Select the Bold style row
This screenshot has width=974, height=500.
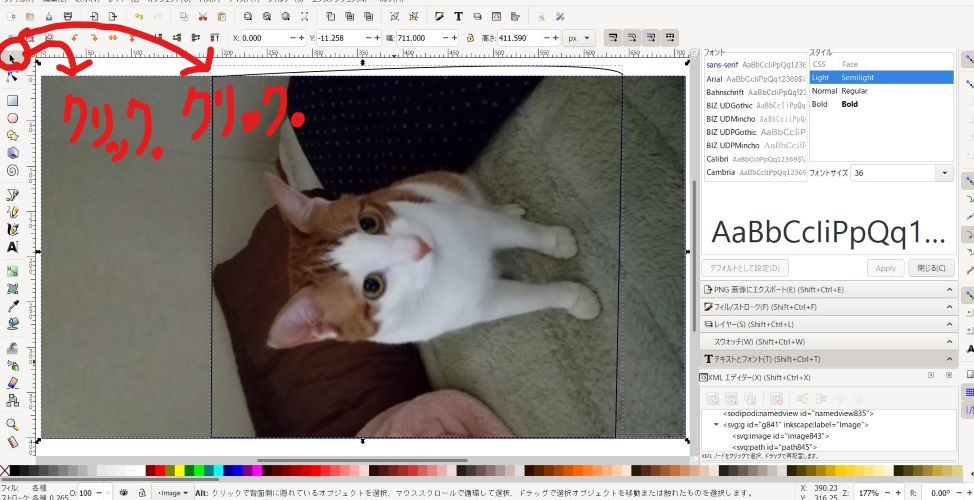(x=881, y=104)
